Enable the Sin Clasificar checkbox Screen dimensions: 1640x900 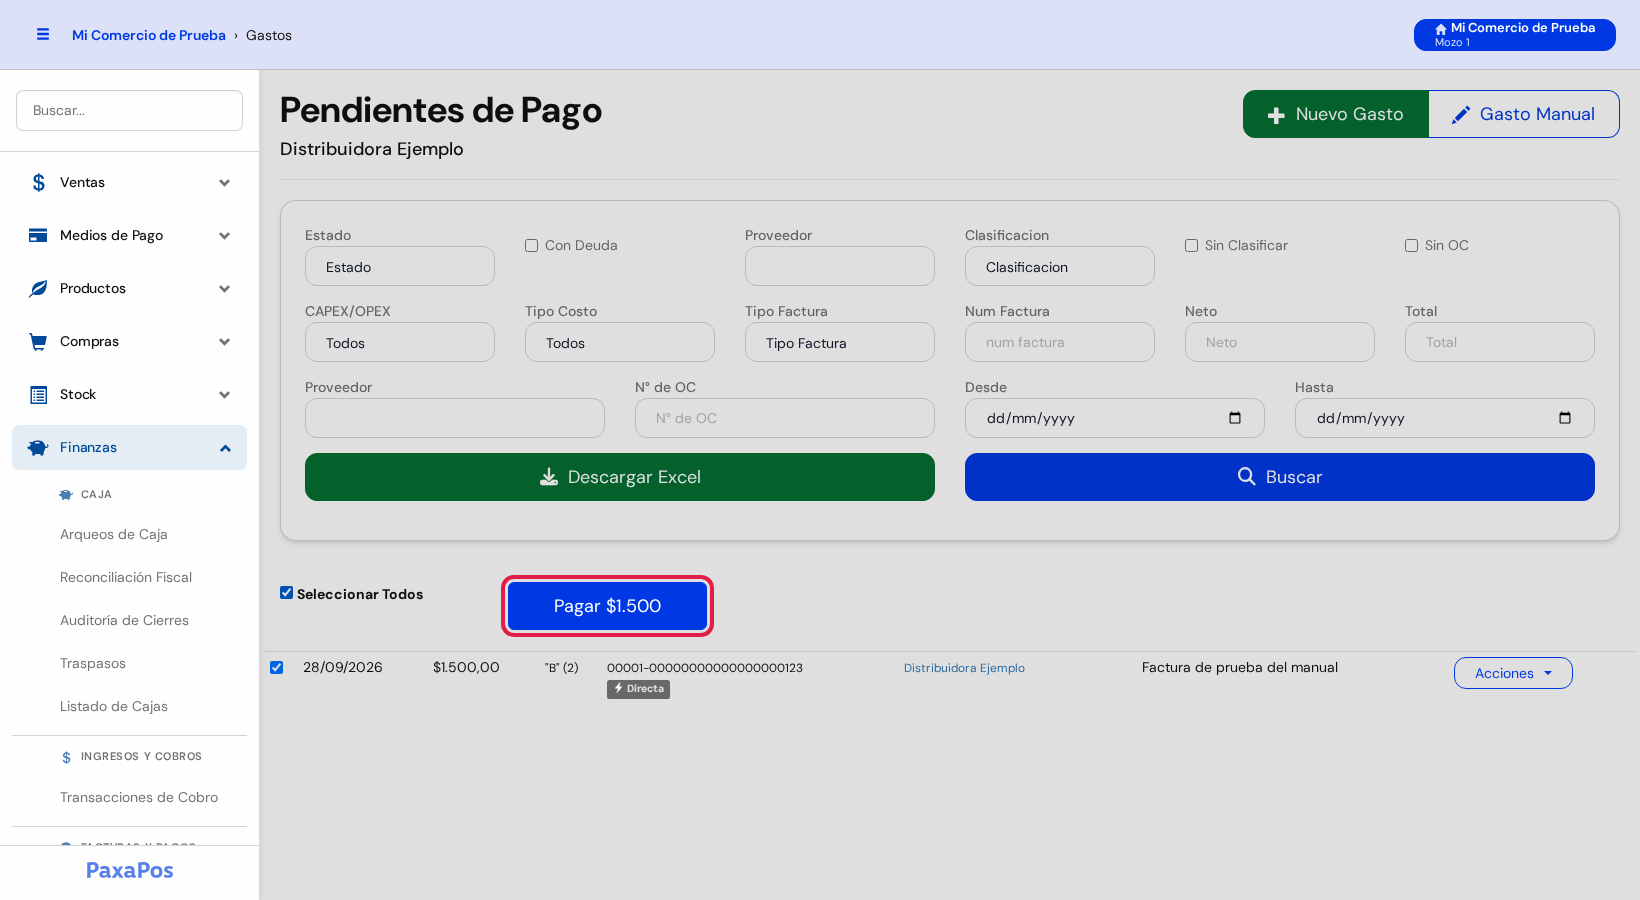1192,245
